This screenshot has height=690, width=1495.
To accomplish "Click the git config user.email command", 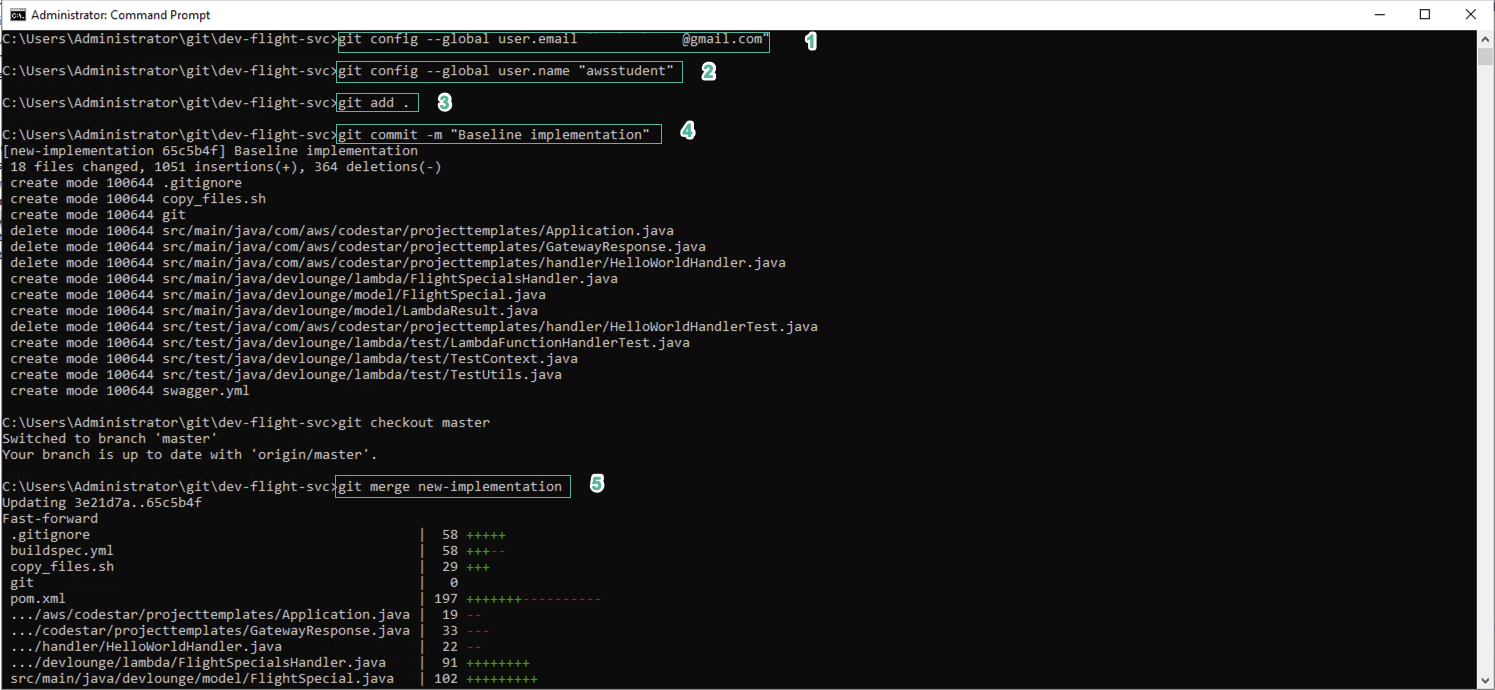I will (553, 40).
